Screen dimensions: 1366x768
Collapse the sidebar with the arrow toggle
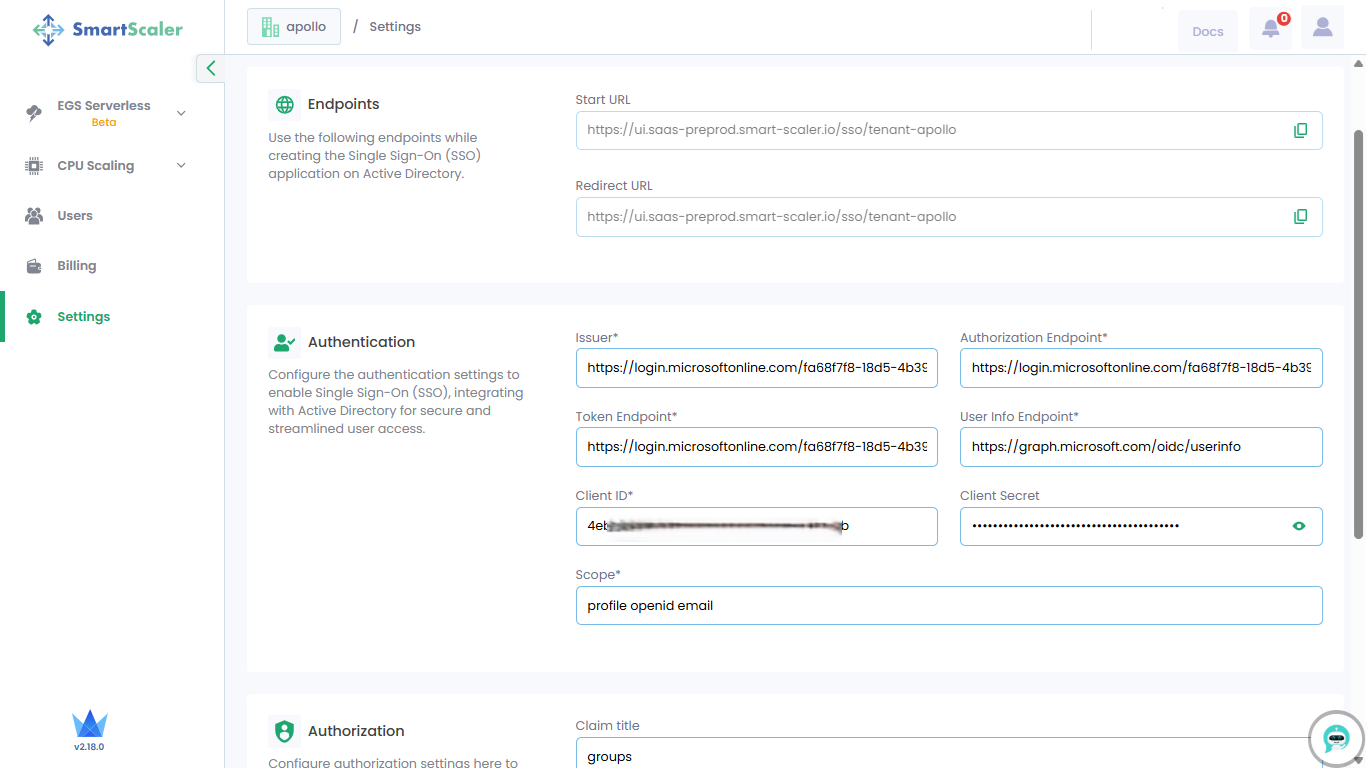click(210, 68)
